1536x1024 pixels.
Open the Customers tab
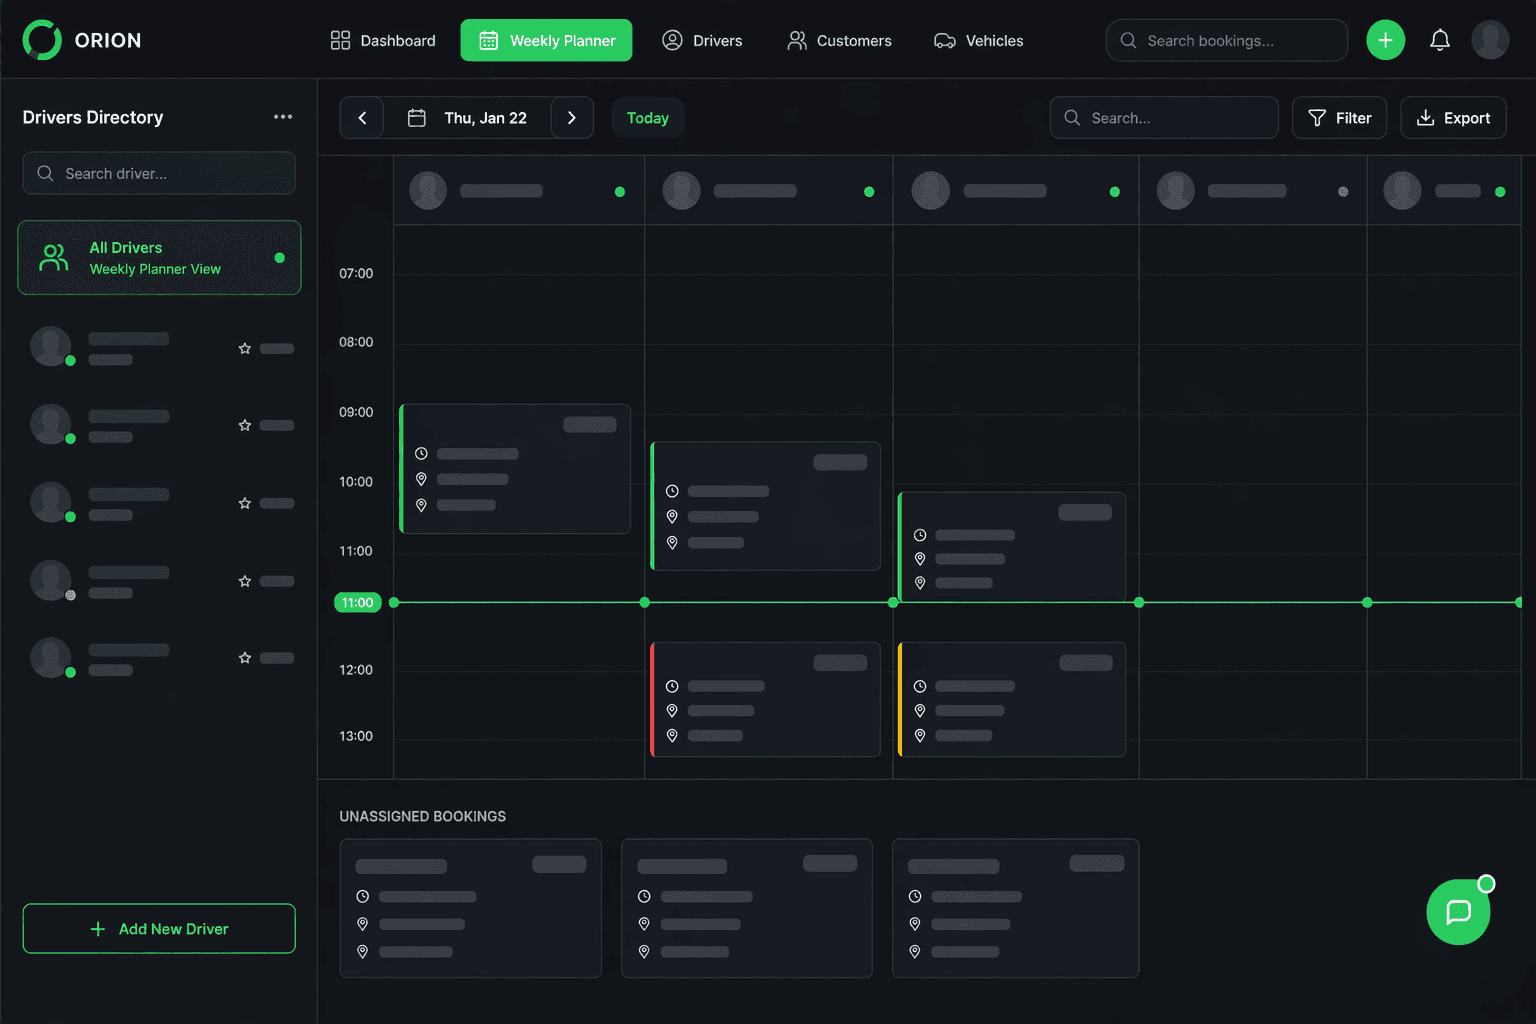[x=839, y=40]
